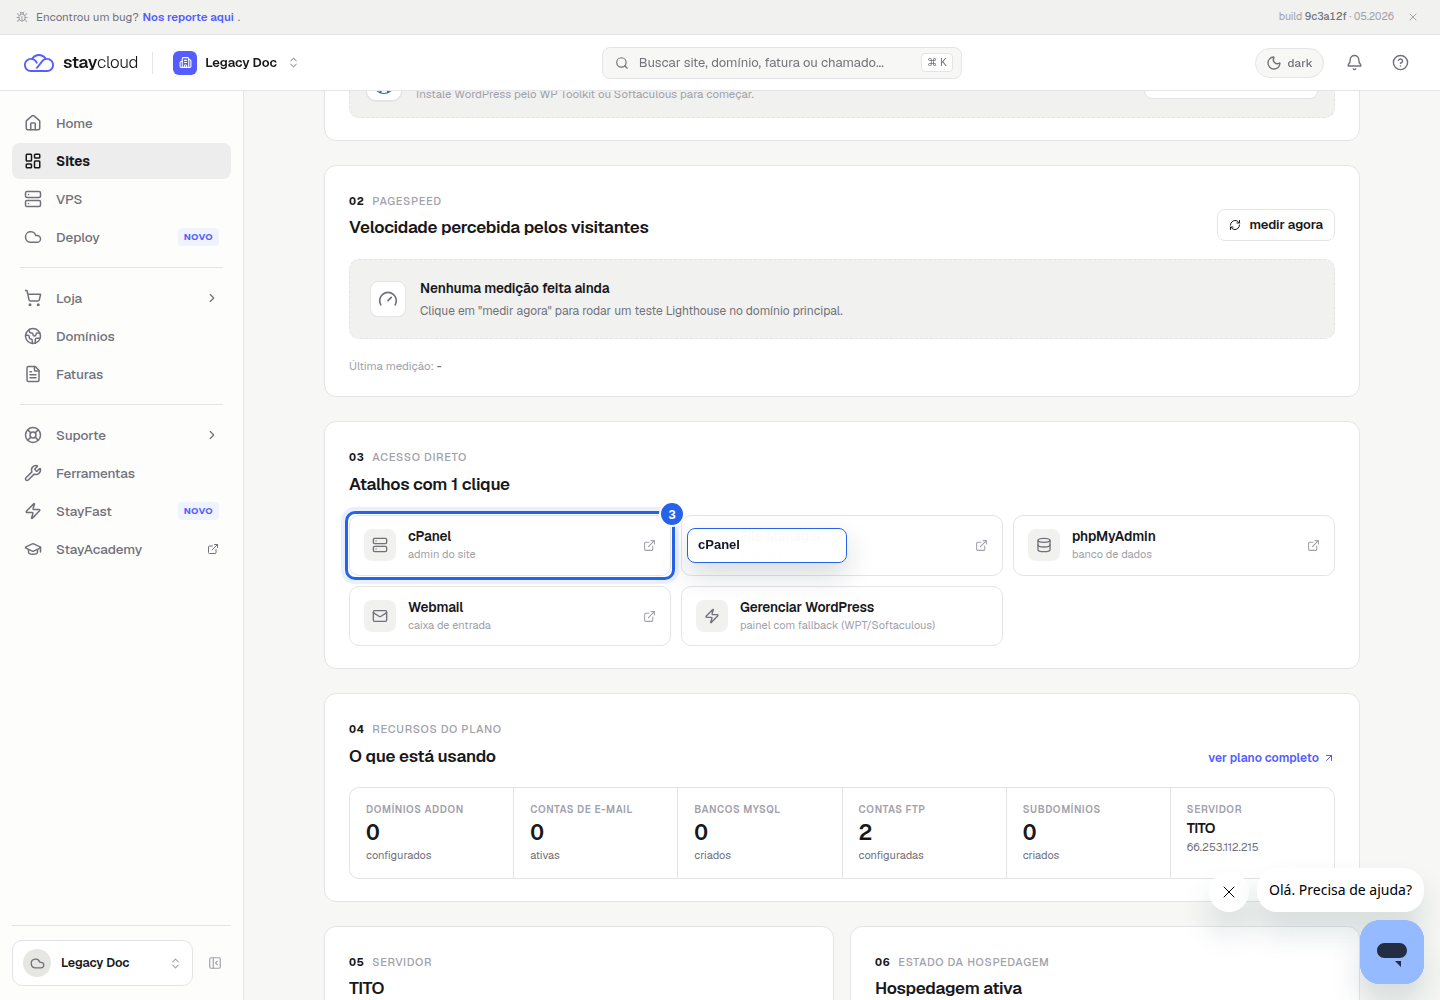The image size is (1440, 1000).
Task: Click the Velocidade percebida pelos visitantes heading
Action: point(499,227)
